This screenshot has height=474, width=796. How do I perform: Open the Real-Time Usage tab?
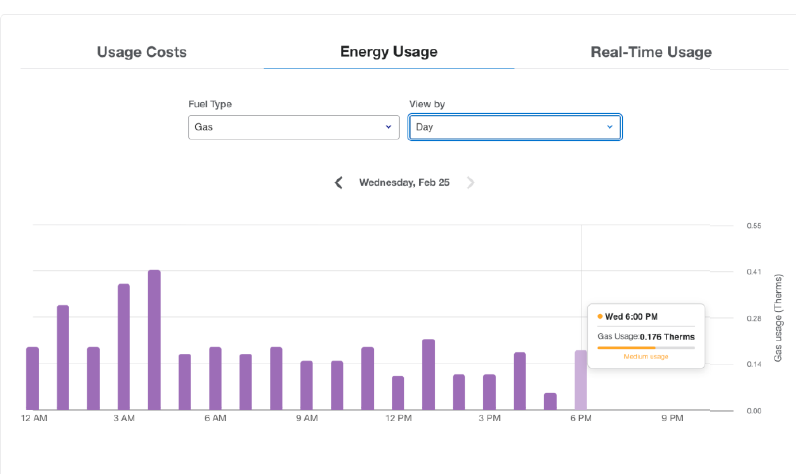click(651, 52)
